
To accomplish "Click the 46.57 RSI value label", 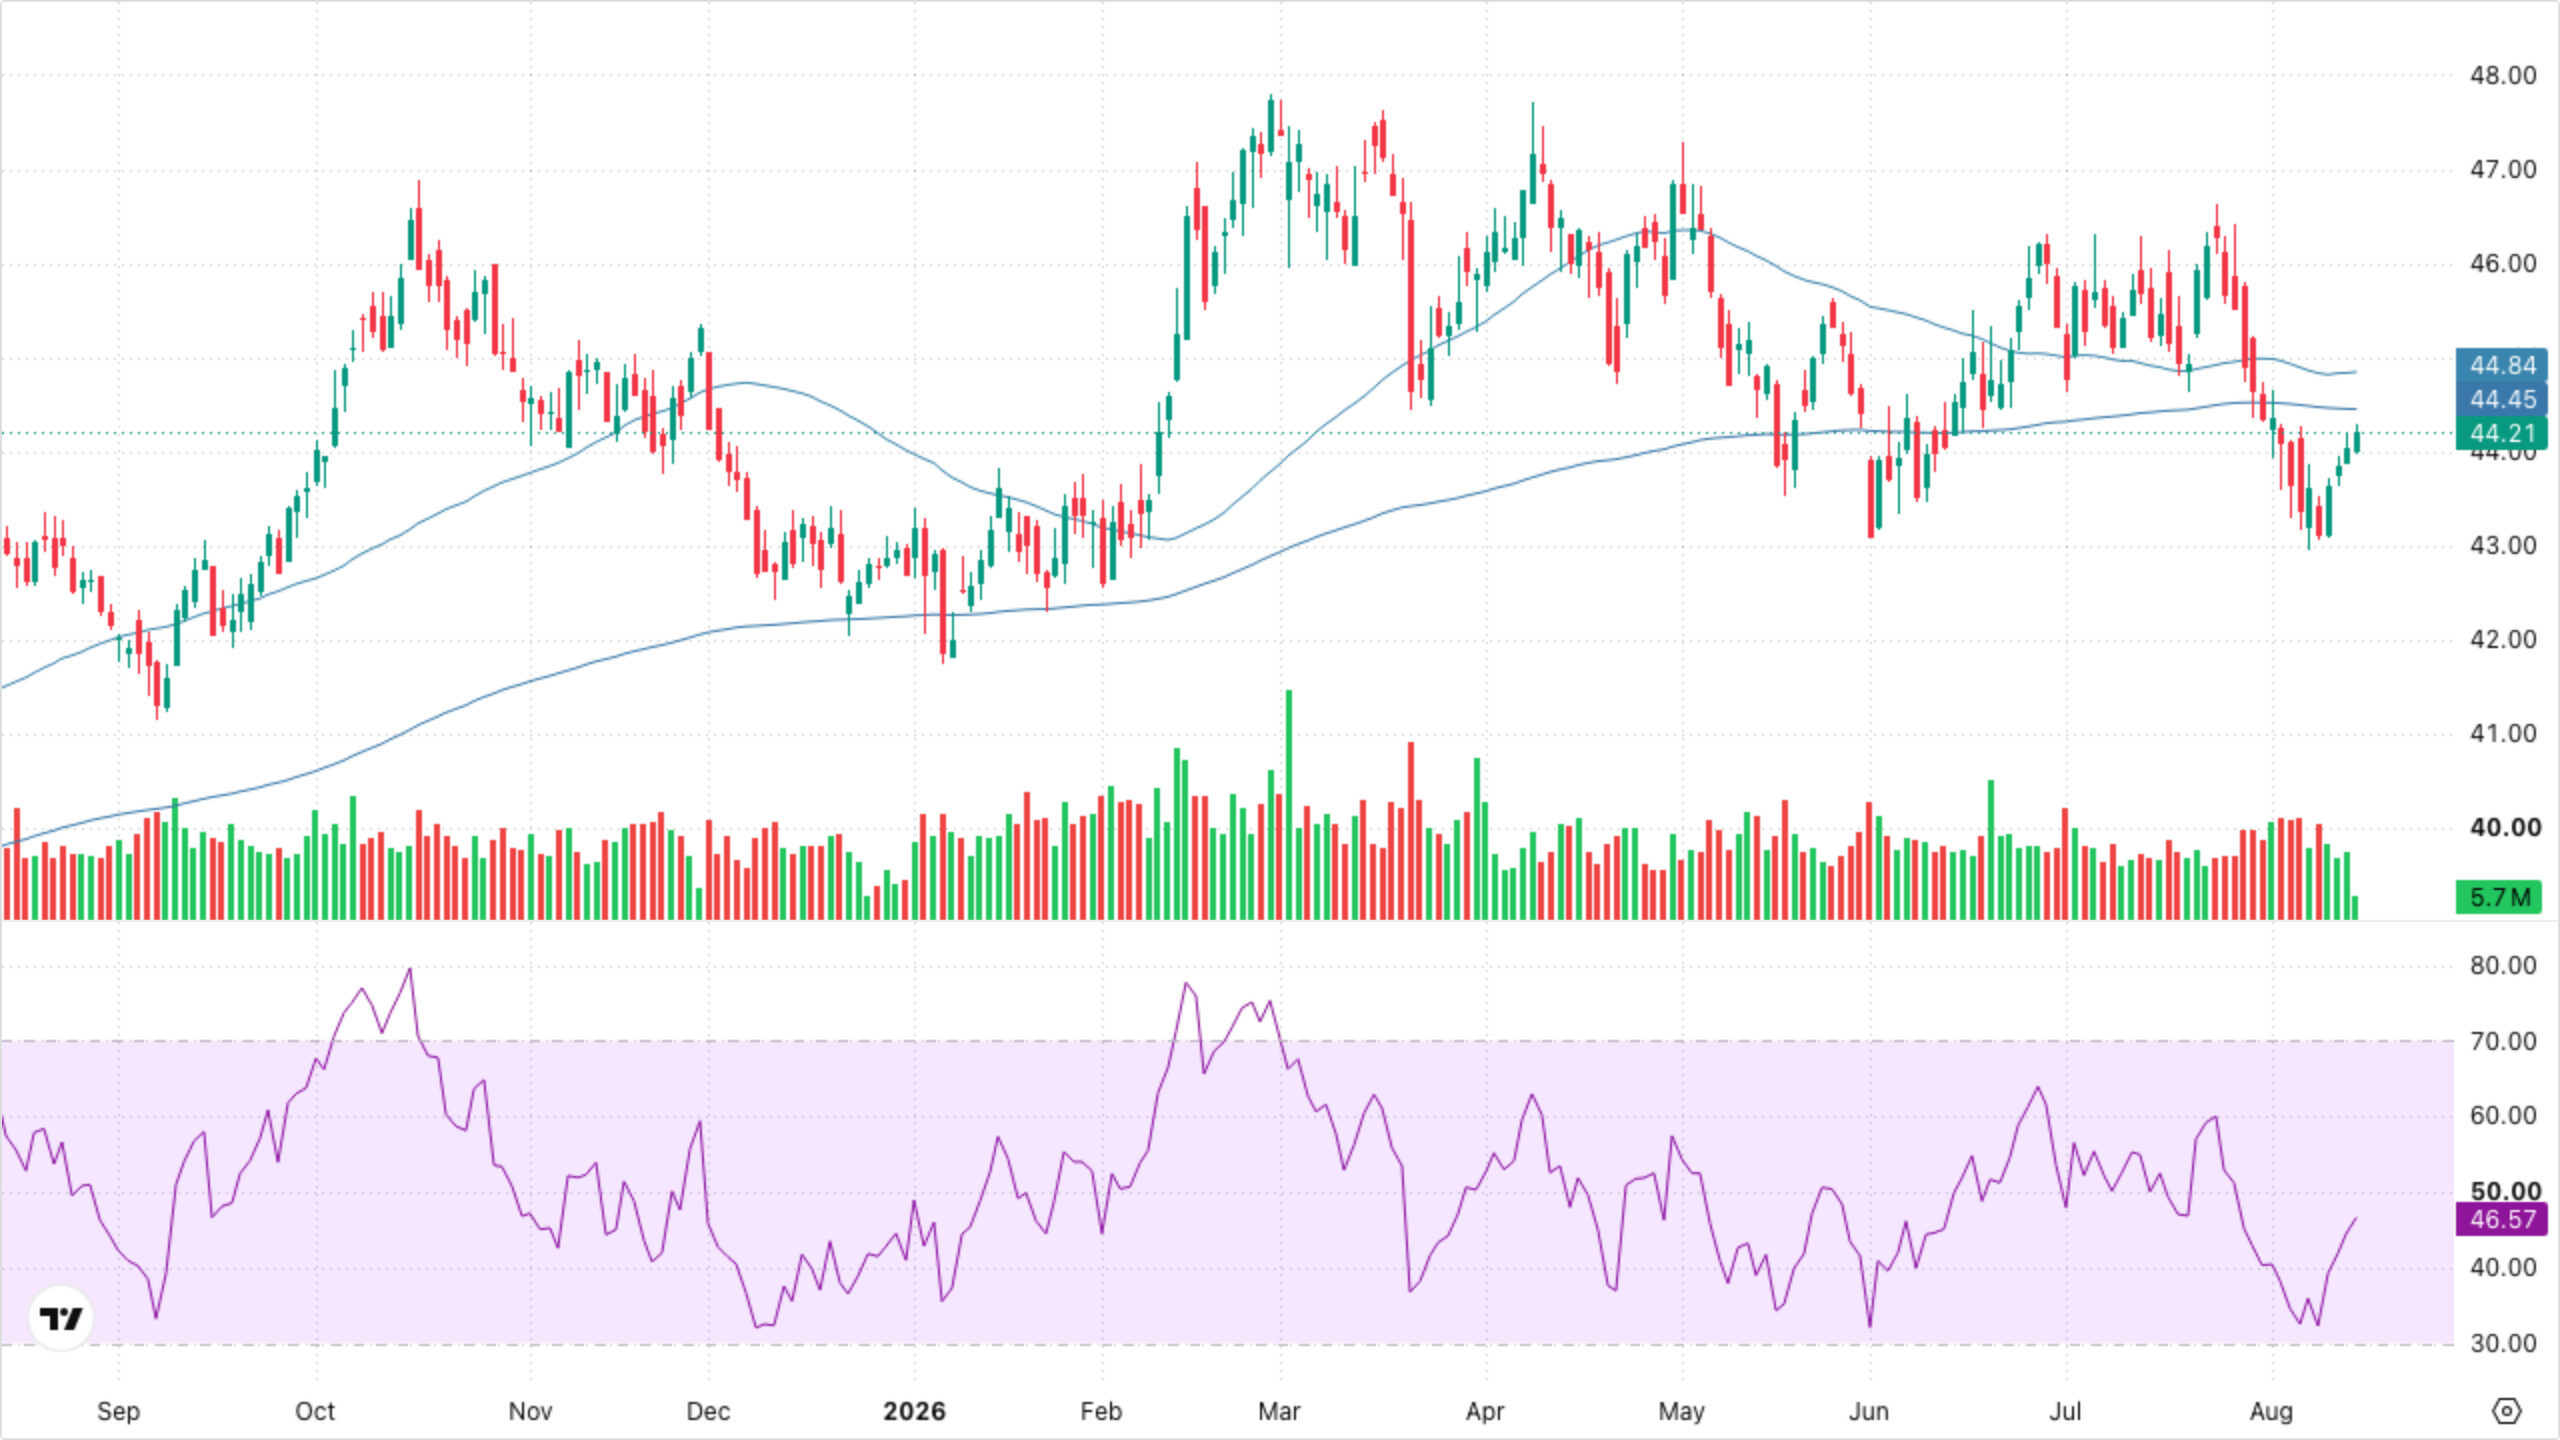I will tap(2502, 1219).
